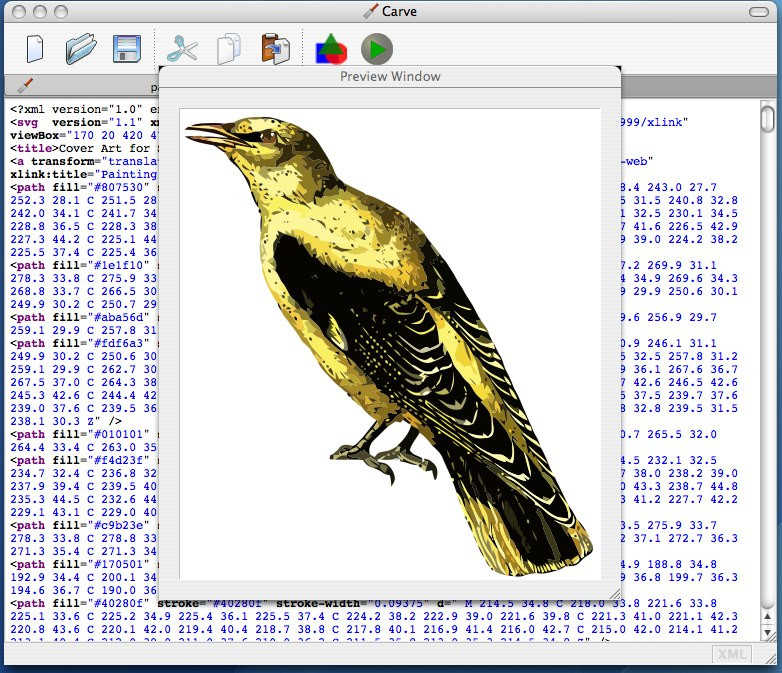
Task: Click the scrollbar up arrow
Action: [768, 617]
